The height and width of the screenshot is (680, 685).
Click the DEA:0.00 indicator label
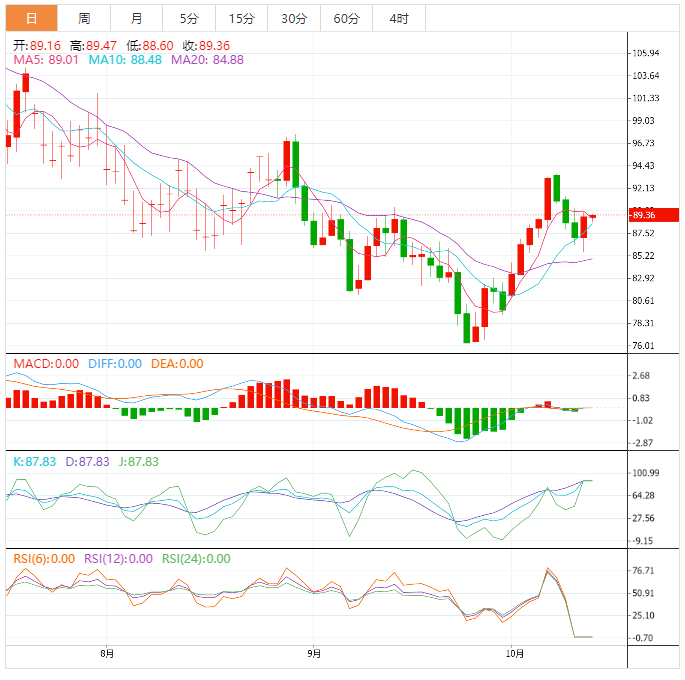click(x=177, y=364)
